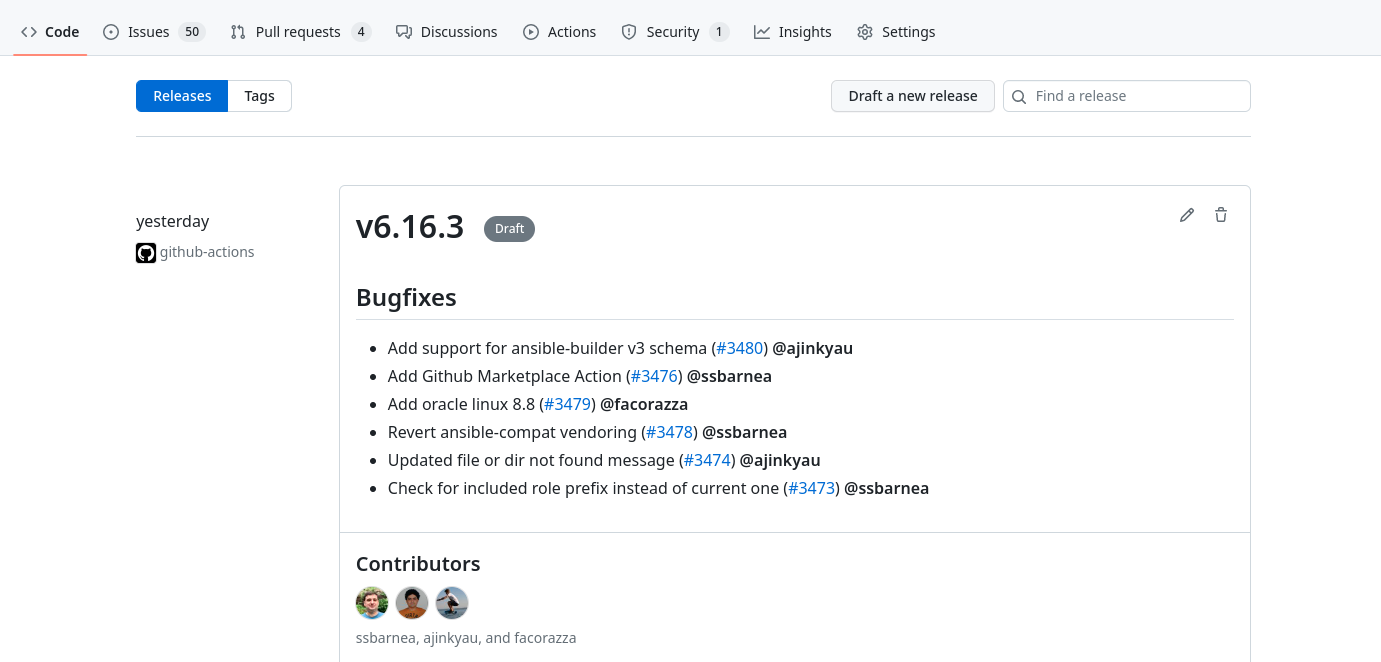This screenshot has height=662, width=1381.
Task: Click @ajinkyau mention on ansible-builder line
Action: pos(812,348)
